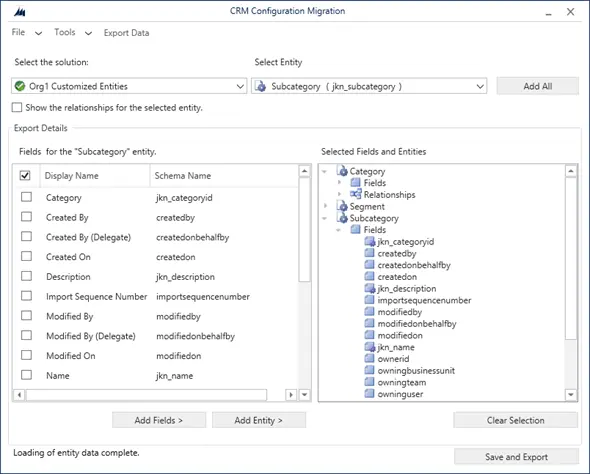This screenshot has height=474, width=590.
Task: Expand Relationships under the Category node
Action: coord(339,194)
